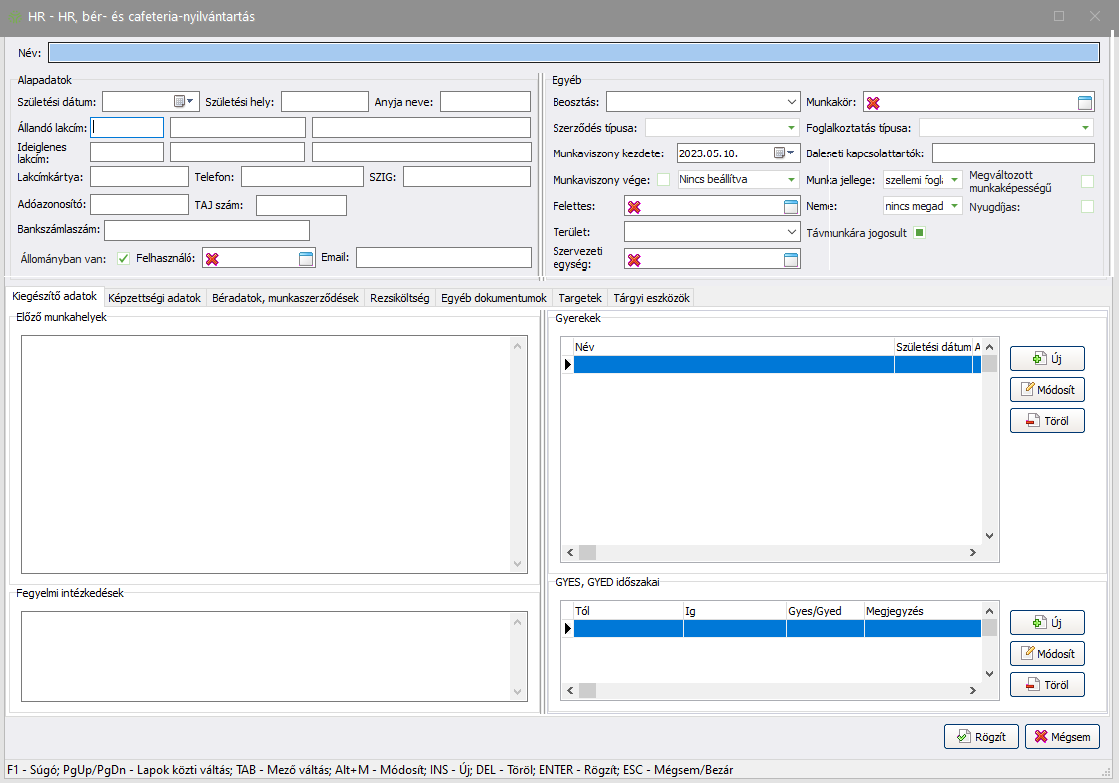
Task: Enable Munkaviszony vége checkbox
Action: (x=663, y=180)
